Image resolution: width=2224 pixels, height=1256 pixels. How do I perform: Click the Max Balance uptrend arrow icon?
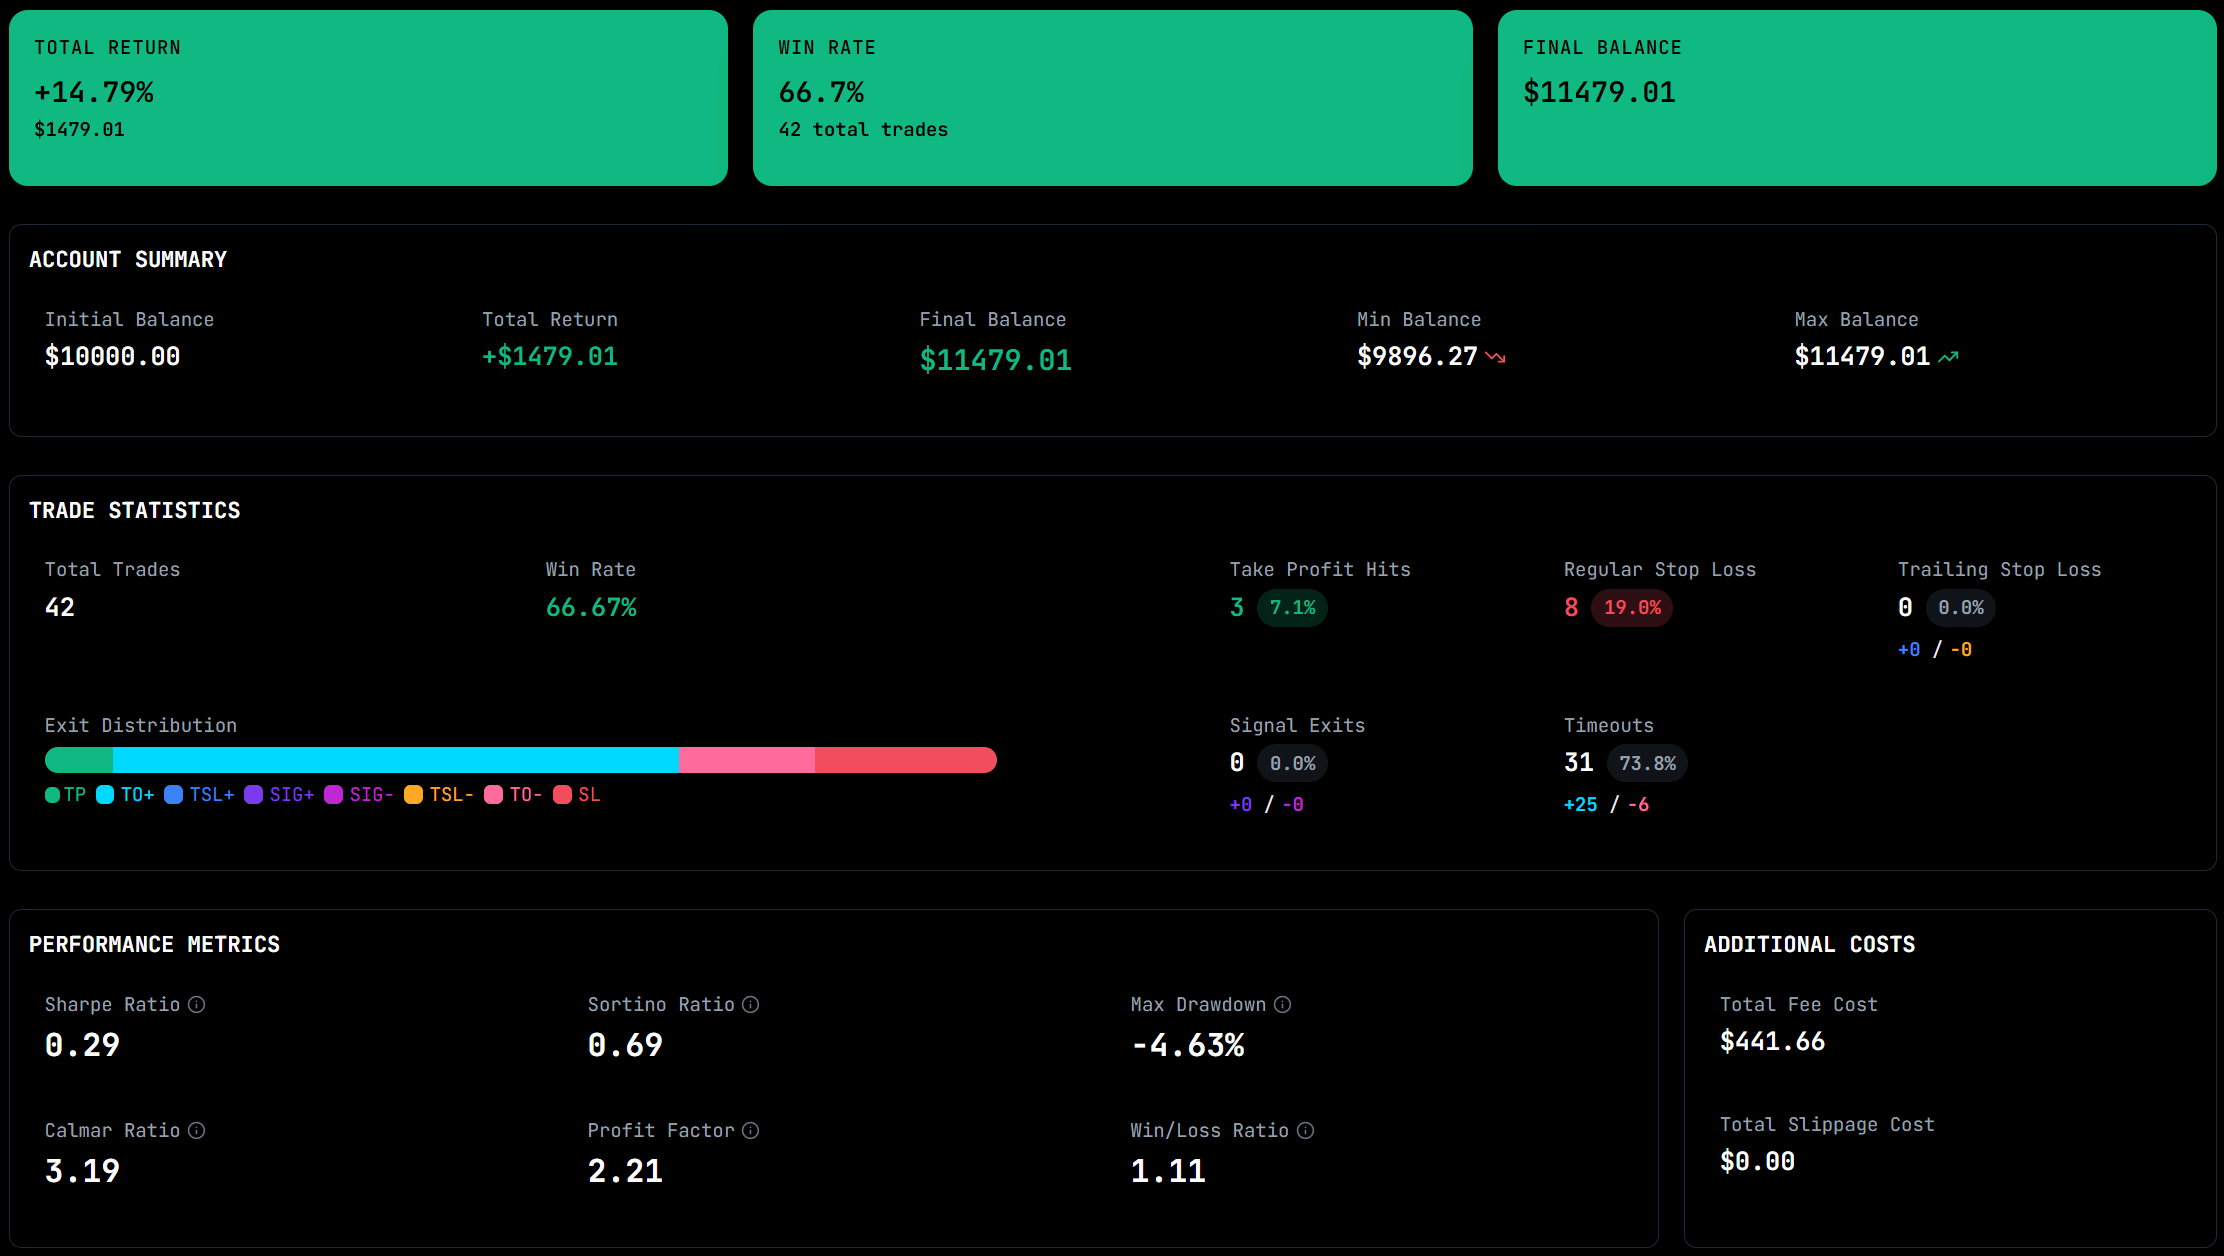pos(1948,357)
